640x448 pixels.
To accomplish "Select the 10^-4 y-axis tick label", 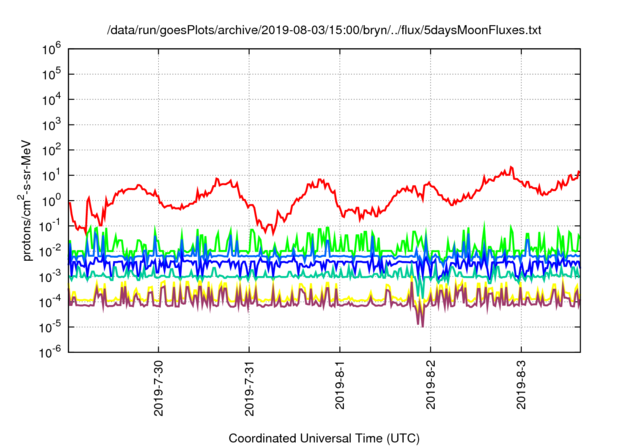I will (51, 302).
